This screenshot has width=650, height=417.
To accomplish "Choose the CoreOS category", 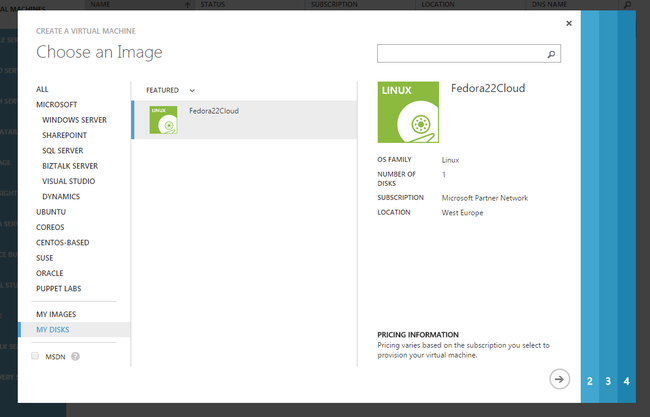I will click(50, 227).
